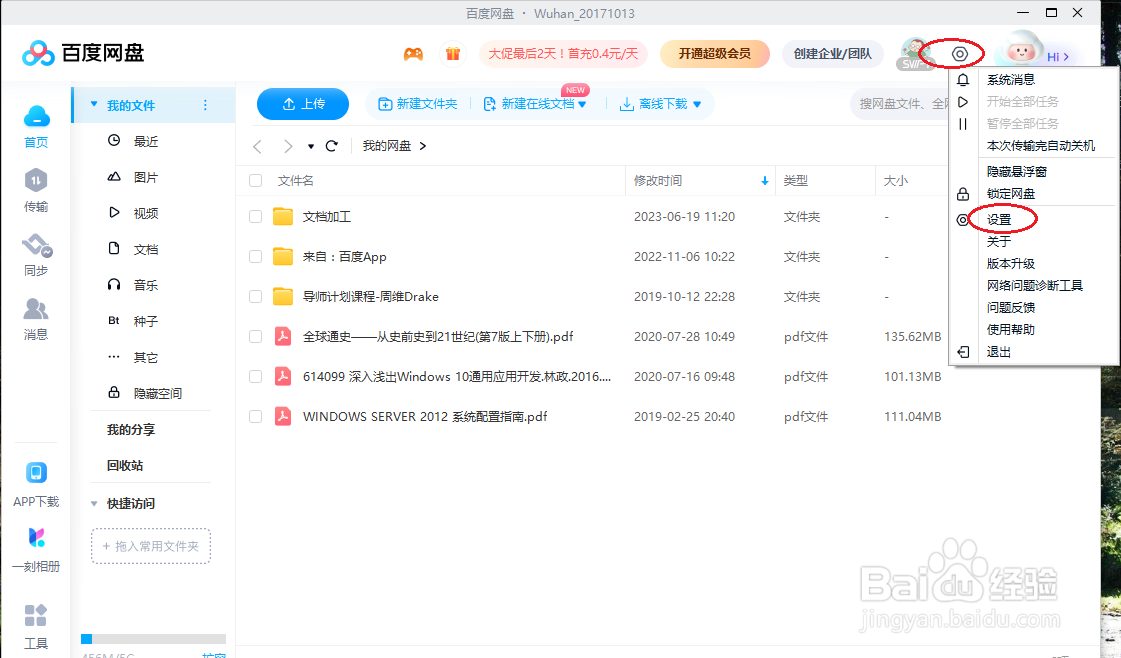Check the 来自：百度App row checkbox

(255, 257)
